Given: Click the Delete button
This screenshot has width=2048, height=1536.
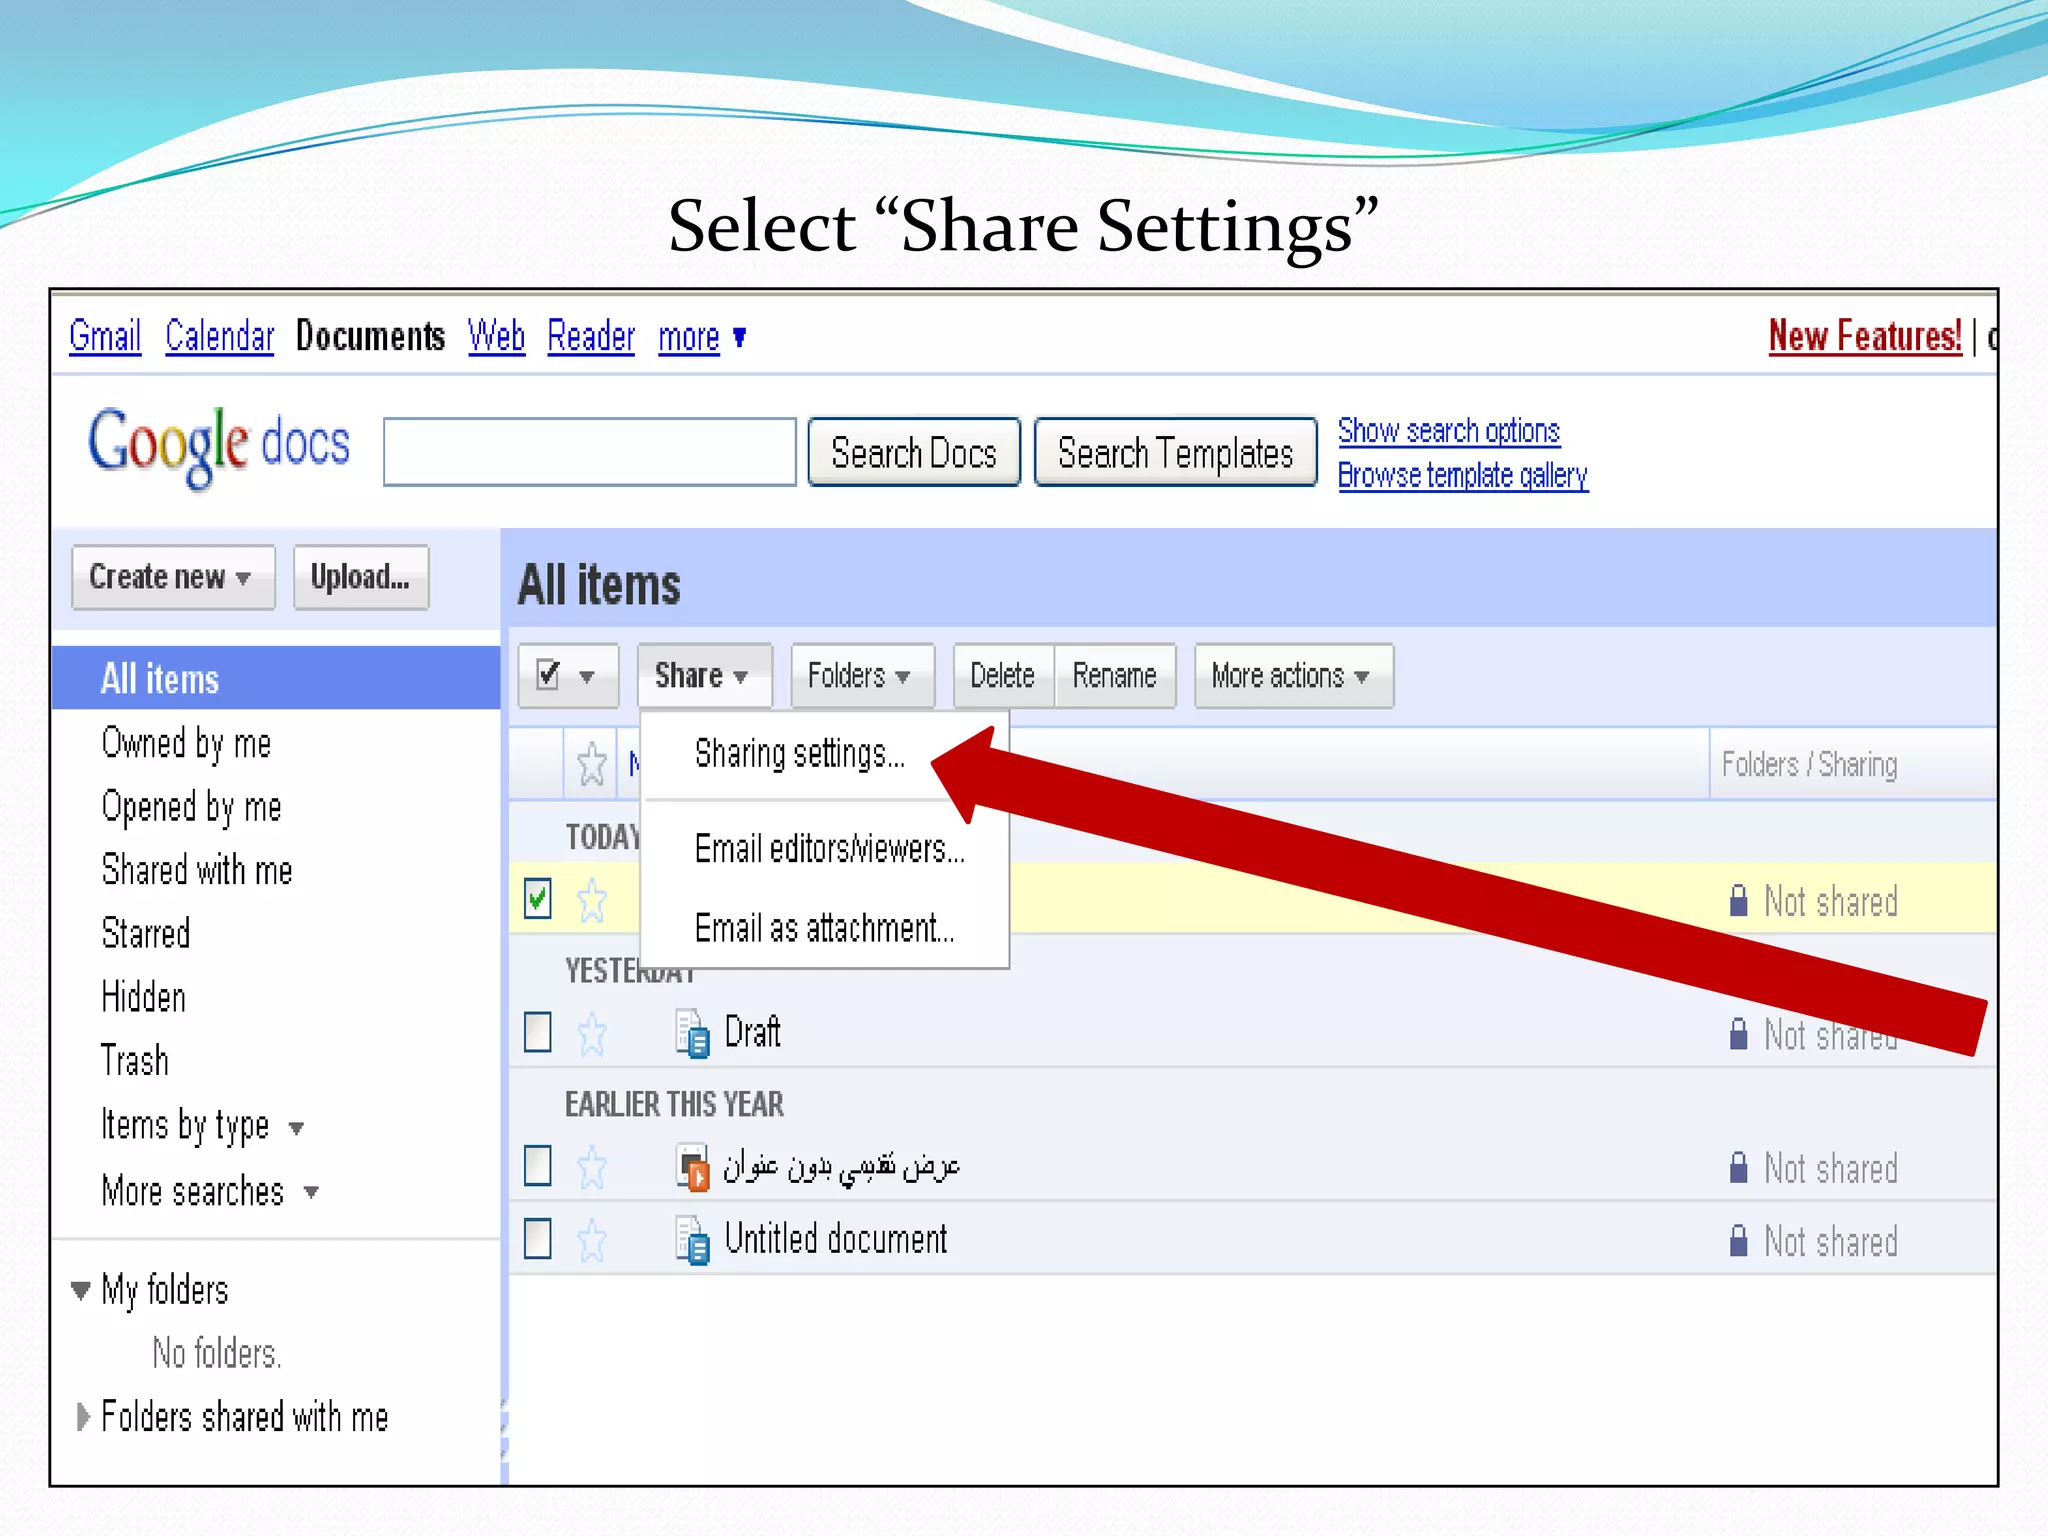Looking at the screenshot, I should (1003, 676).
